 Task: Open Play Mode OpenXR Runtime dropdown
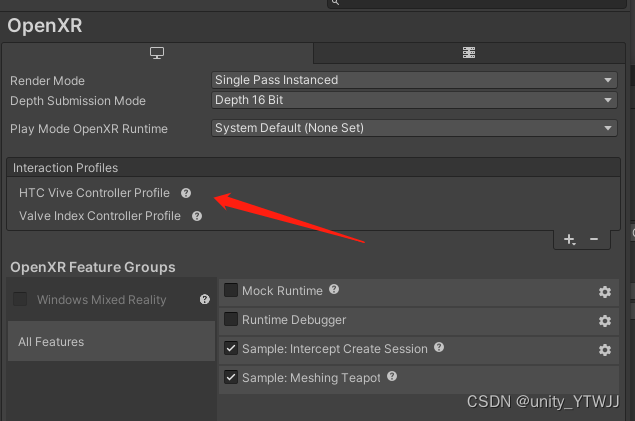tap(414, 128)
